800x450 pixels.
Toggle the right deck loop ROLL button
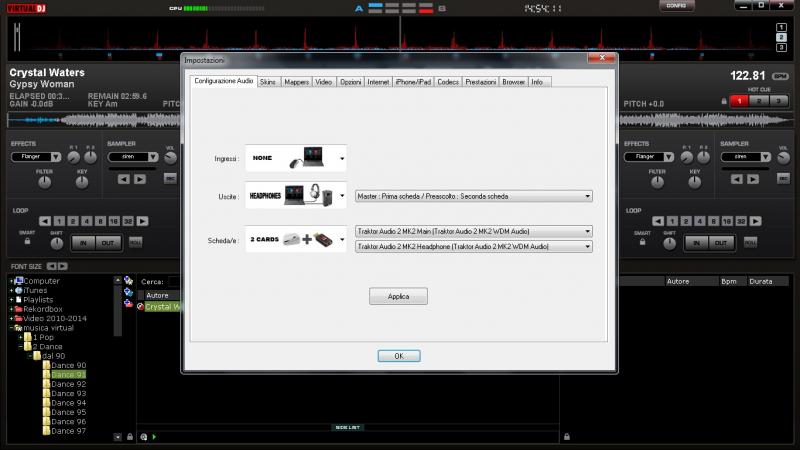point(750,242)
